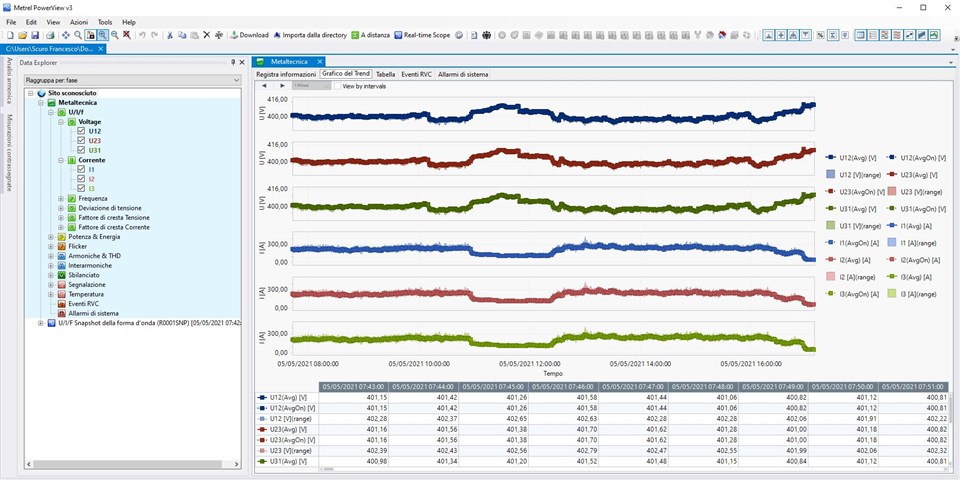Open the 'Eventi RVC' tab

(x=416, y=74)
